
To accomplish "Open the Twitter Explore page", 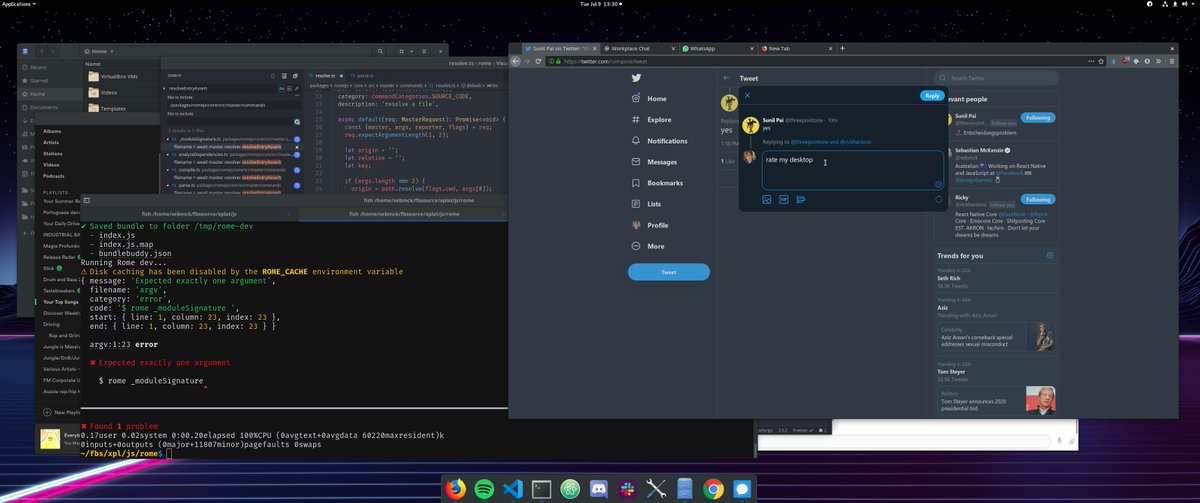I will tap(652, 120).
